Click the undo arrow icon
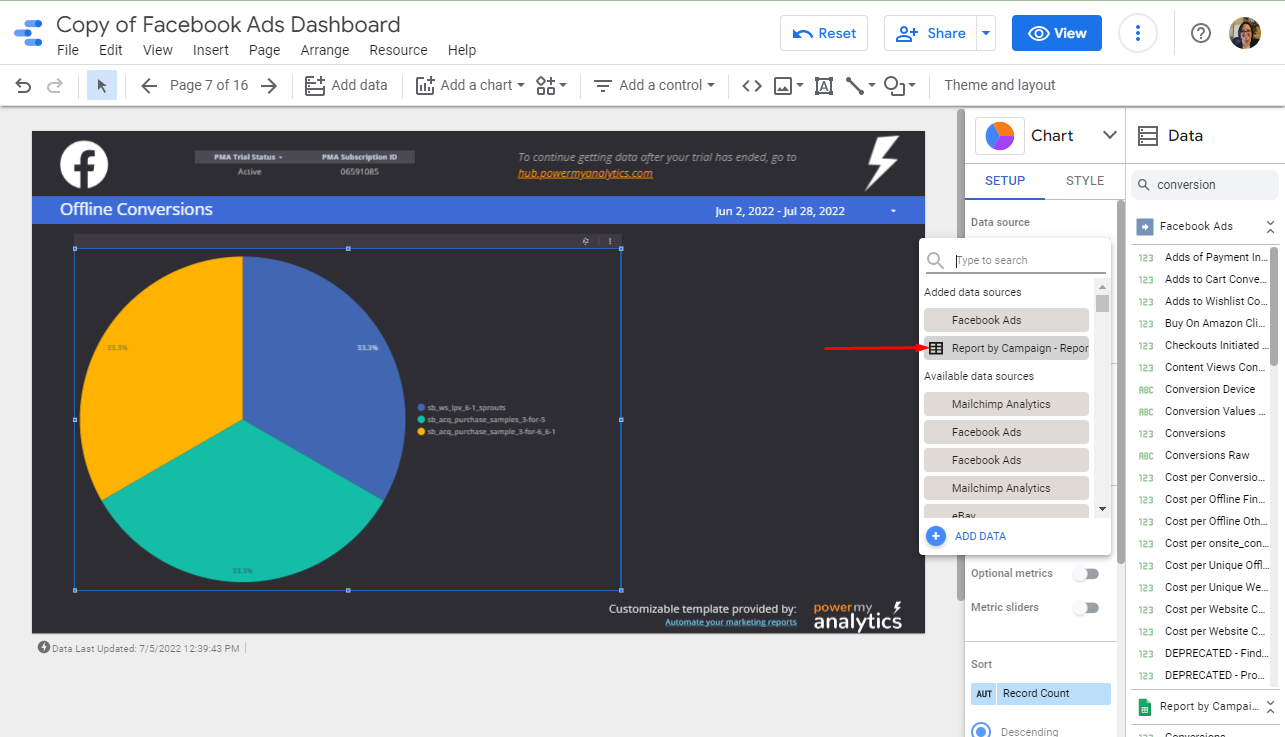The image size is (1285, 737). (x=23, y=86)
